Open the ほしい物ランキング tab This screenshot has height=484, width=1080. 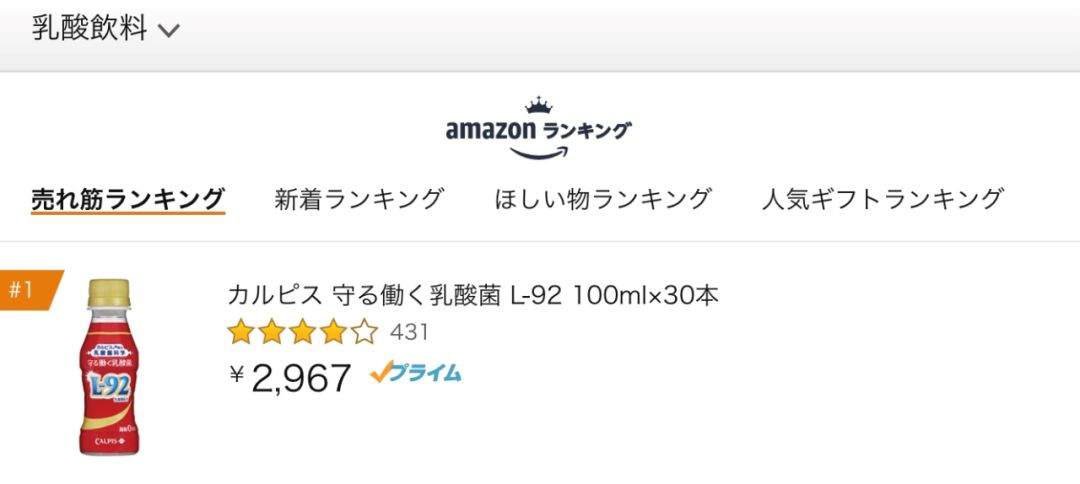coord(603,198)
